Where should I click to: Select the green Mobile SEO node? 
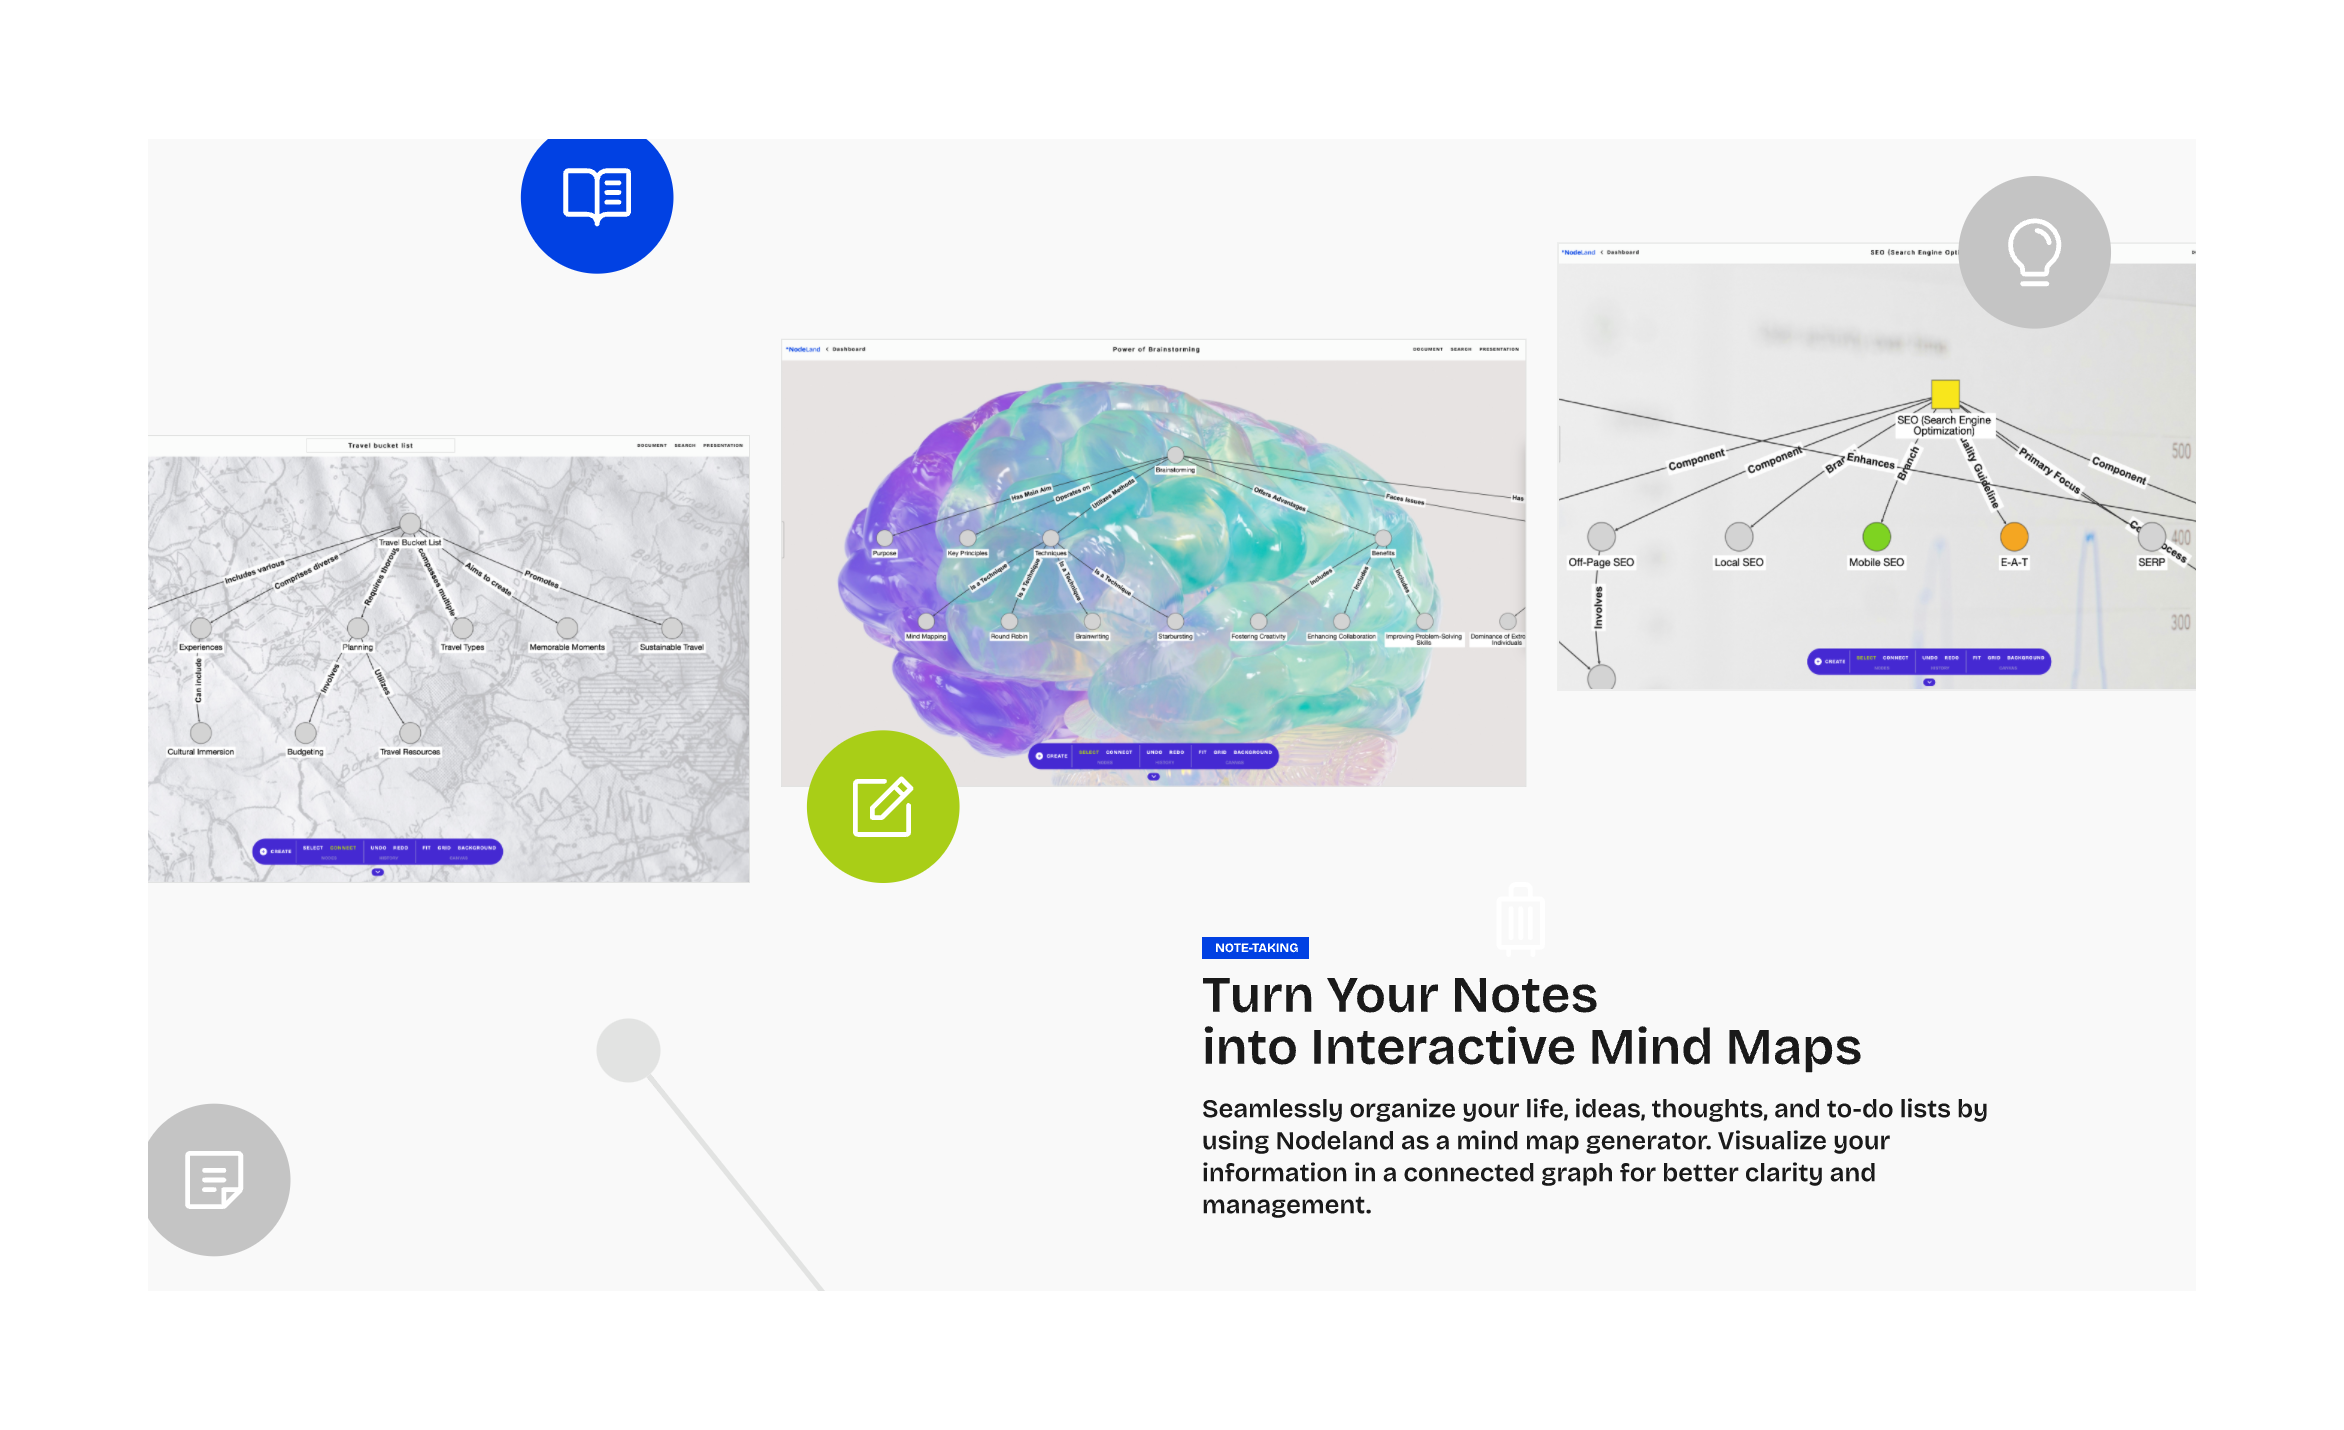coord(1876,537)
